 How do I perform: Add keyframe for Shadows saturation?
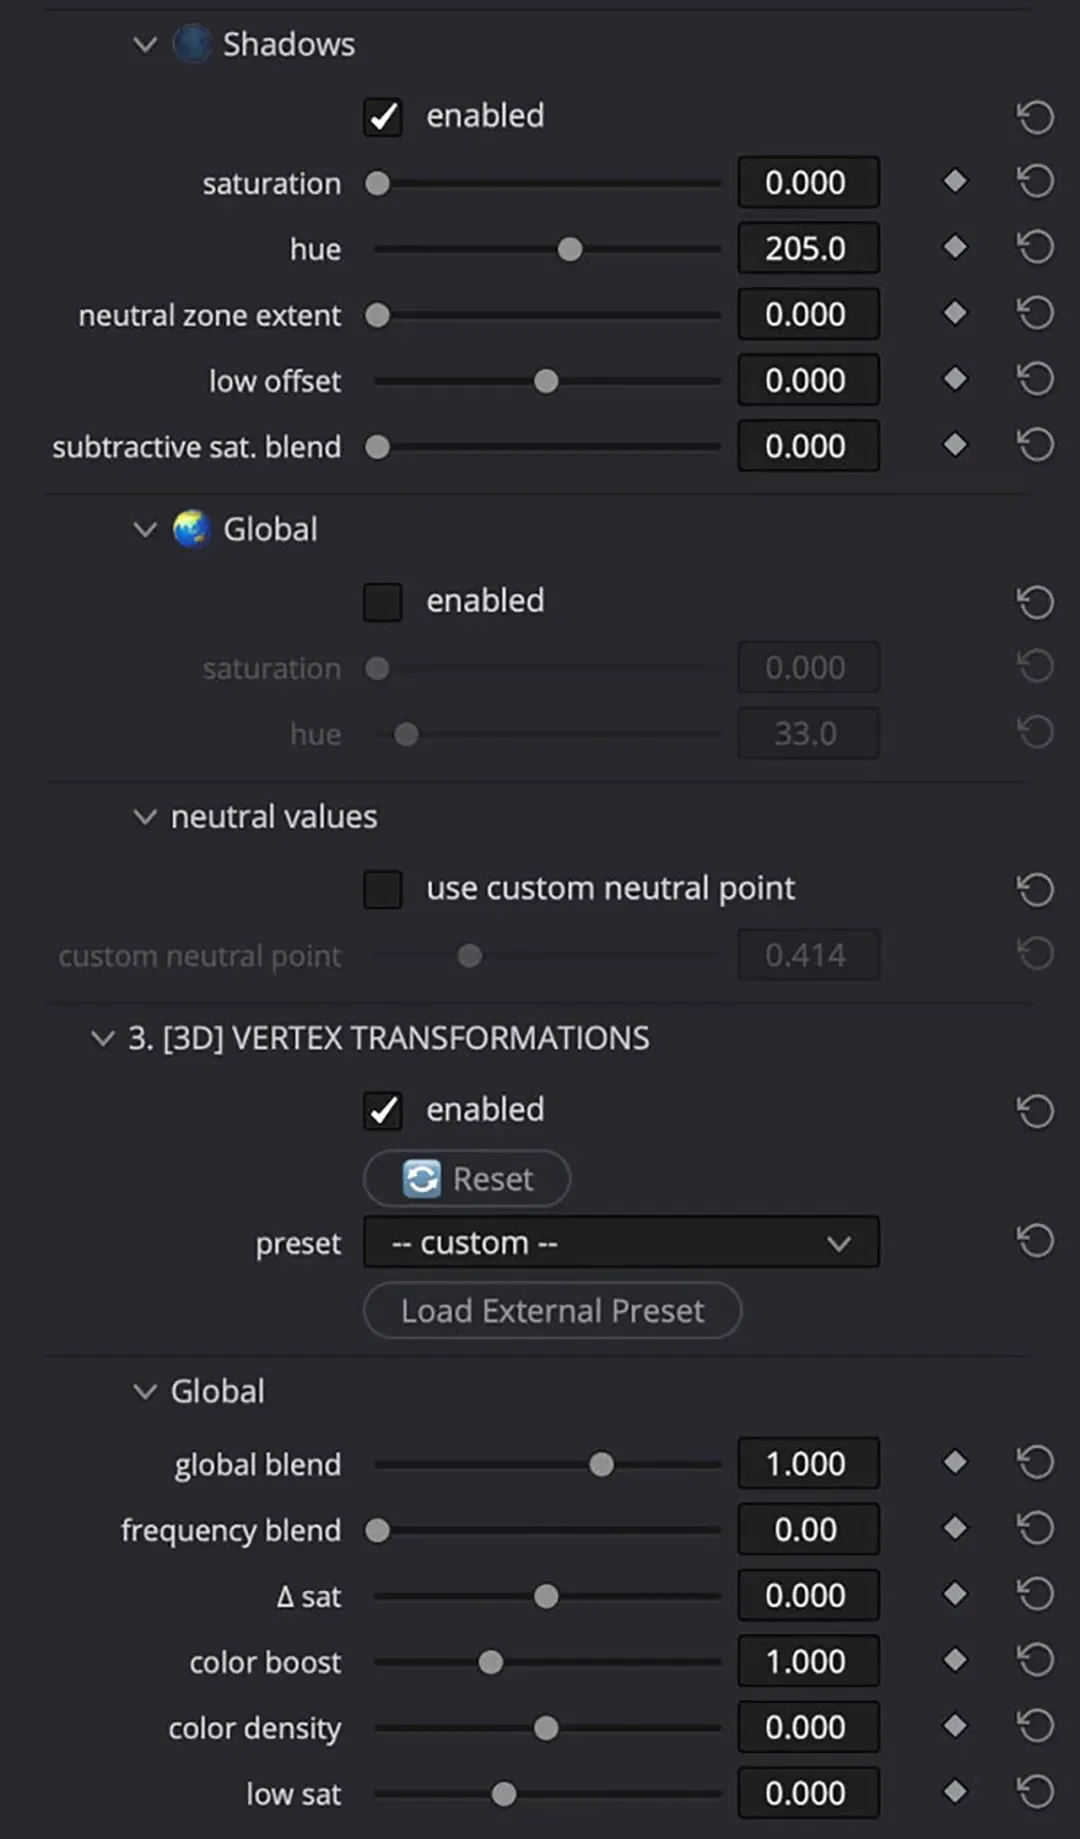955,181
